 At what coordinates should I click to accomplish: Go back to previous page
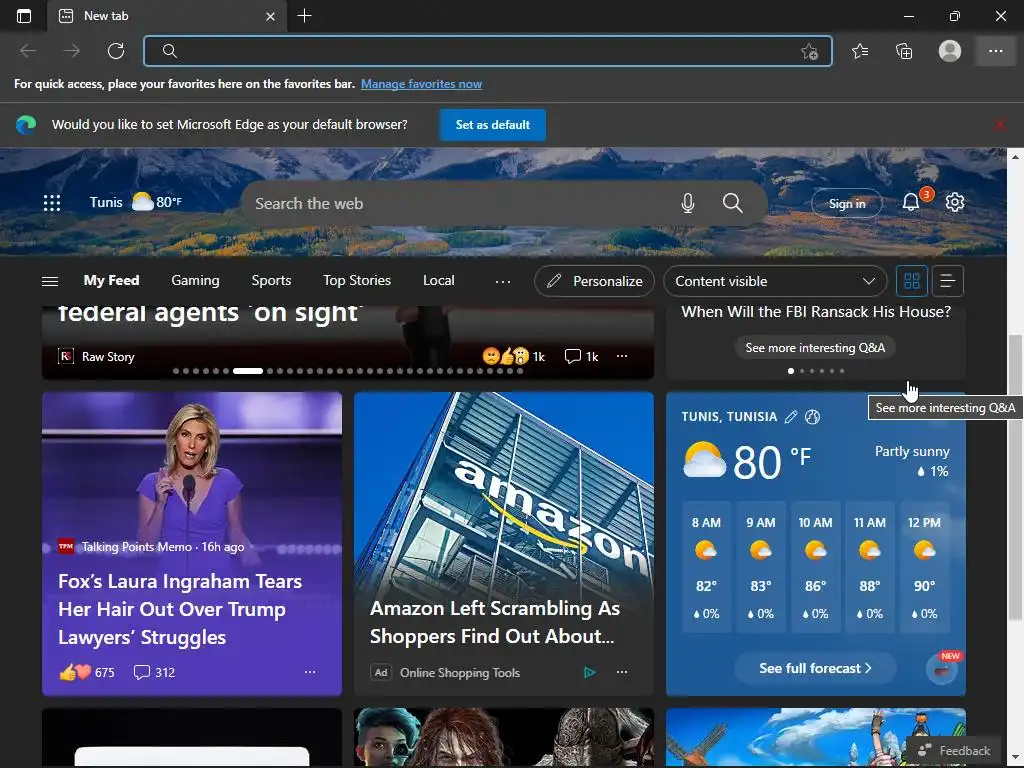tap(28, 51)
